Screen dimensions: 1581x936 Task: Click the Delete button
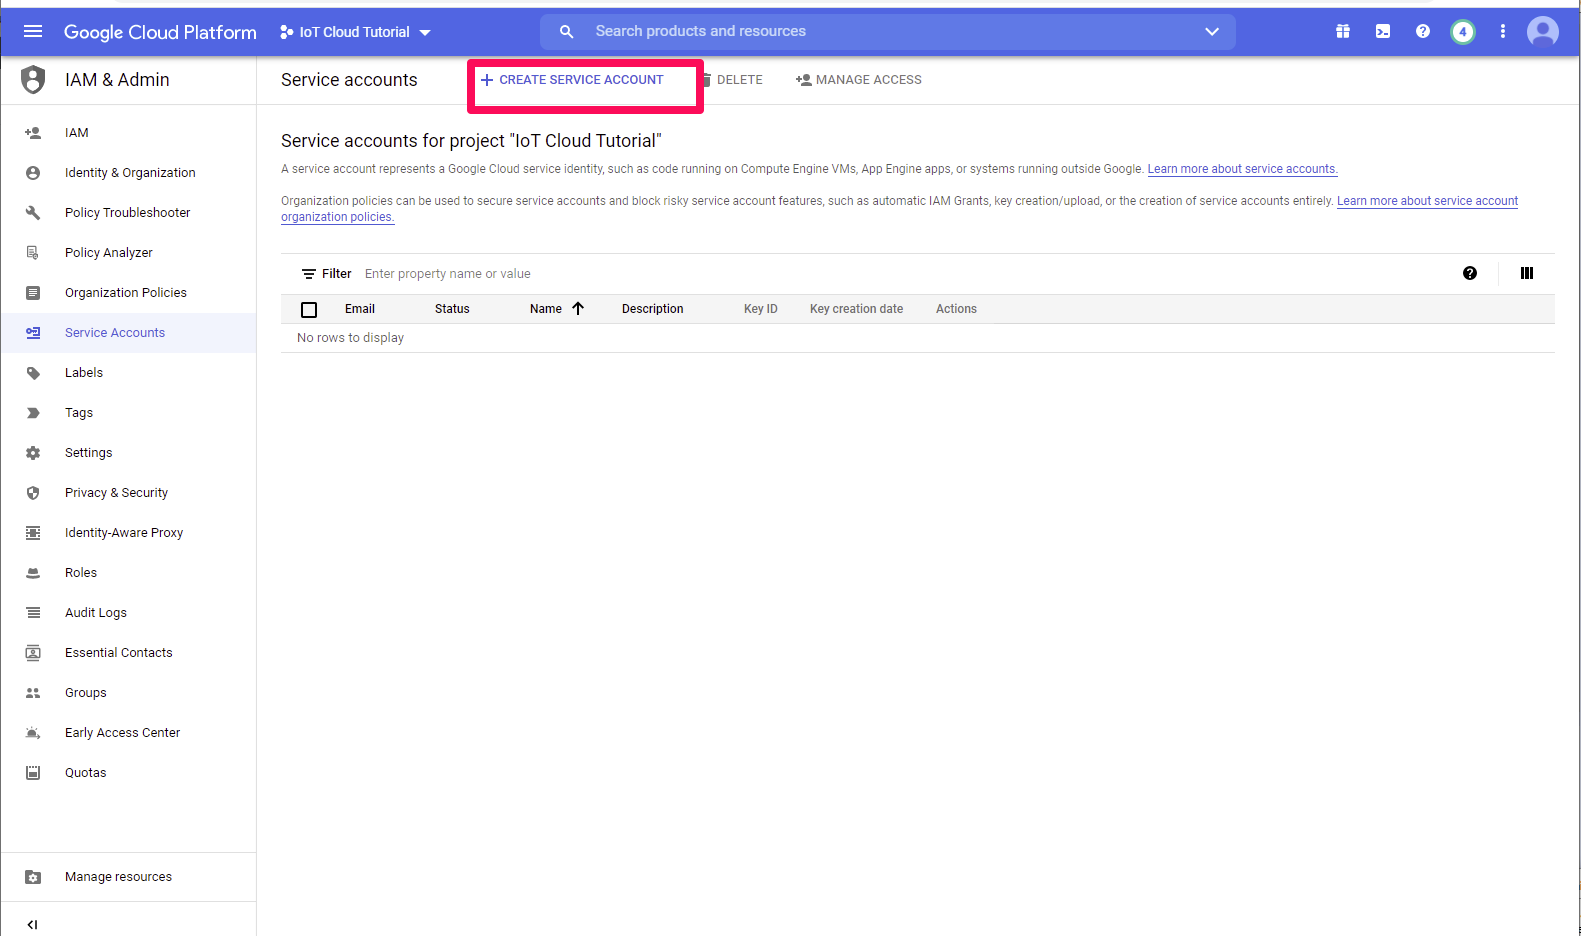pos(732,80)
